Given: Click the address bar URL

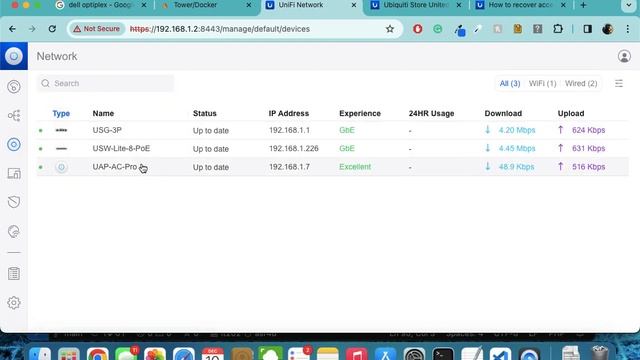Looking at the screenshot, I should coord(220,29).
